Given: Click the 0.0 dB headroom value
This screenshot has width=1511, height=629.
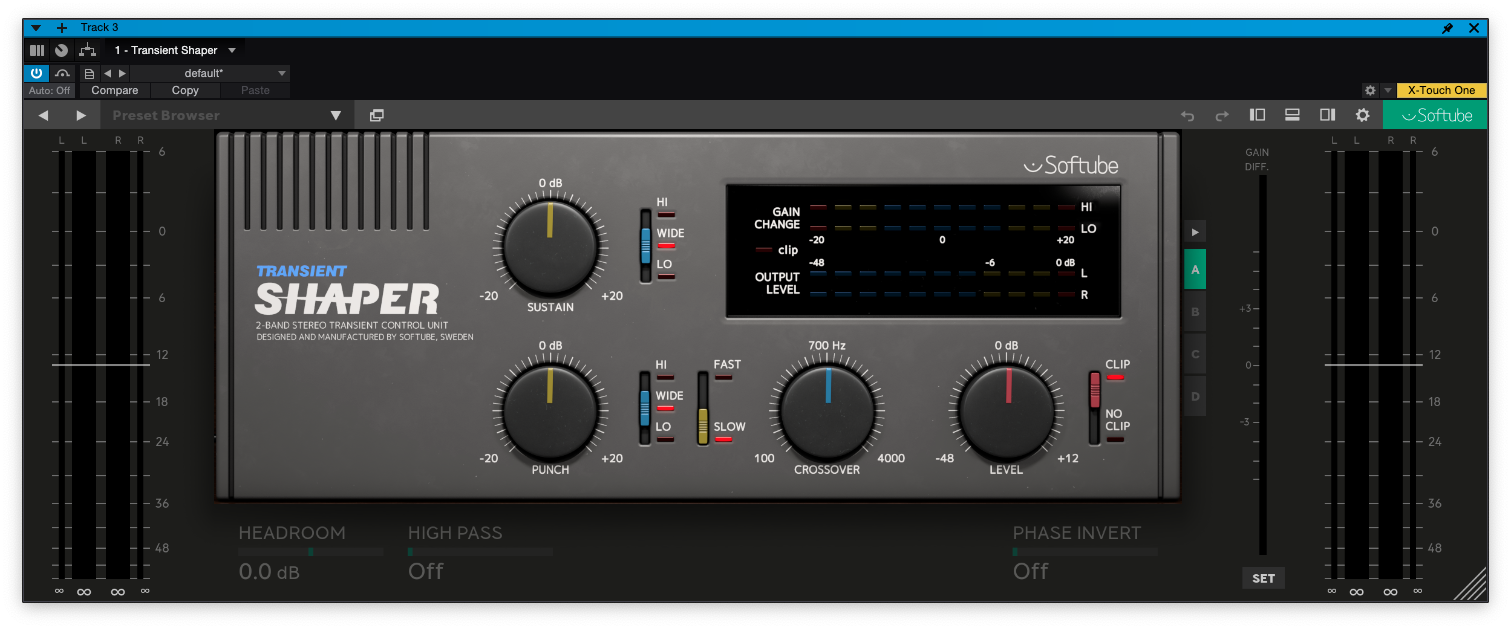Looking at the screenshot, I should (x=269, y=572).
